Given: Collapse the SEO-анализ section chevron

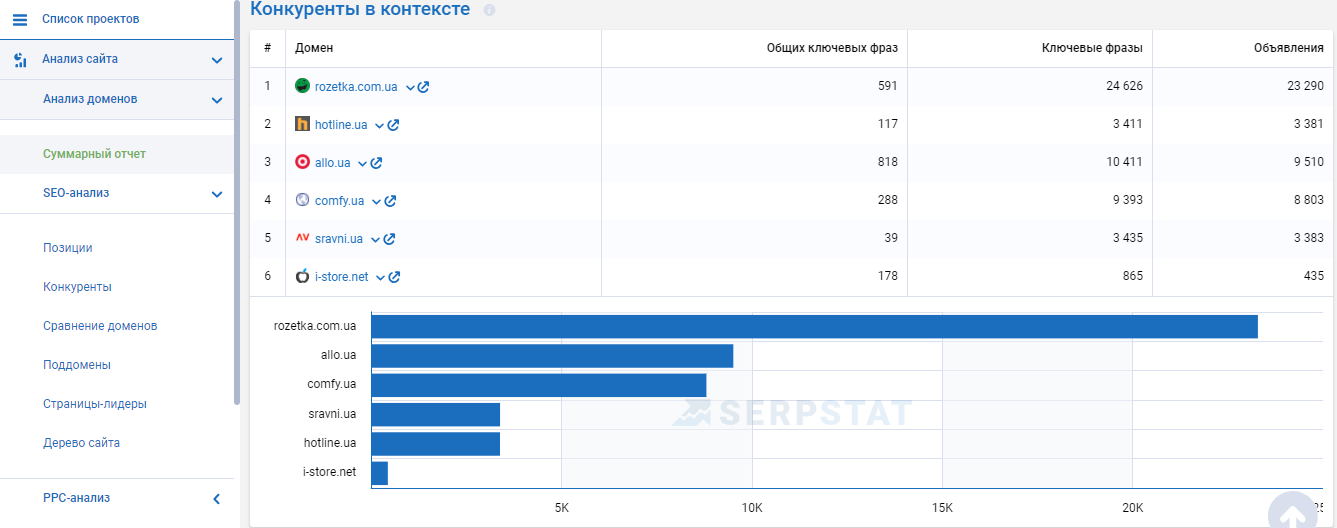Looking at the screenshot, I should (217, 194).
